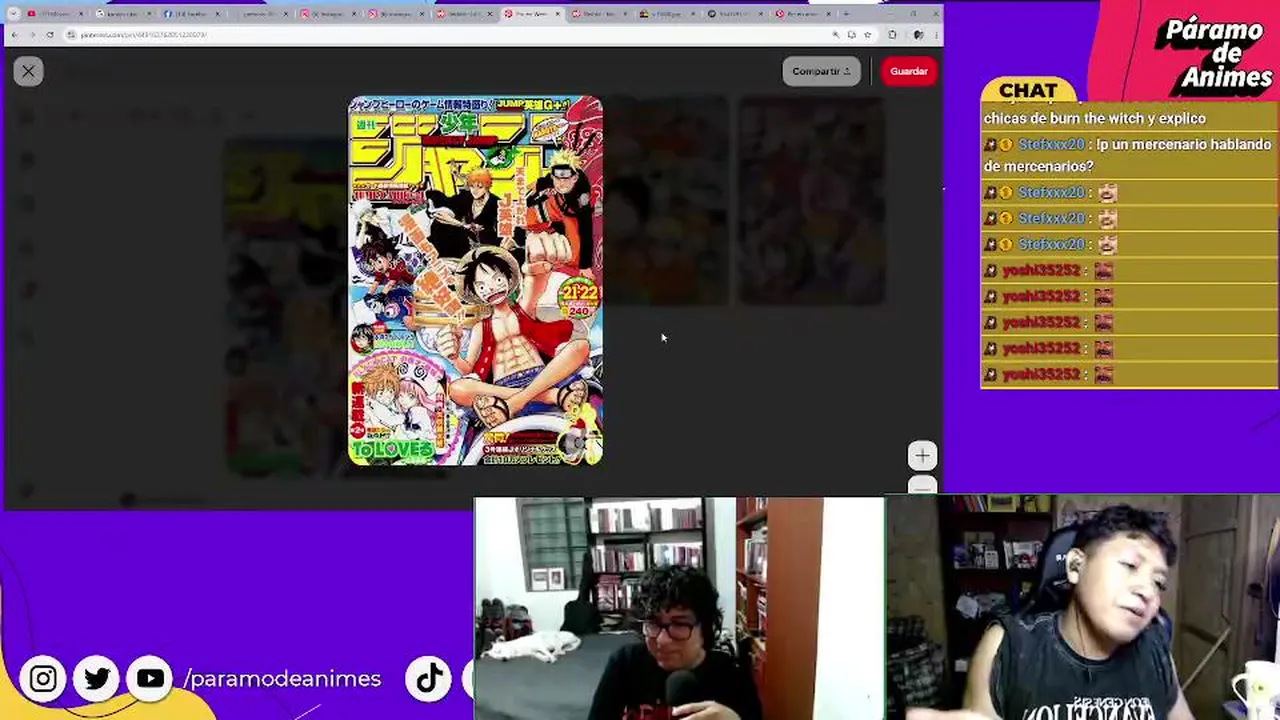Zoom in with the plus button

point(922,456)
